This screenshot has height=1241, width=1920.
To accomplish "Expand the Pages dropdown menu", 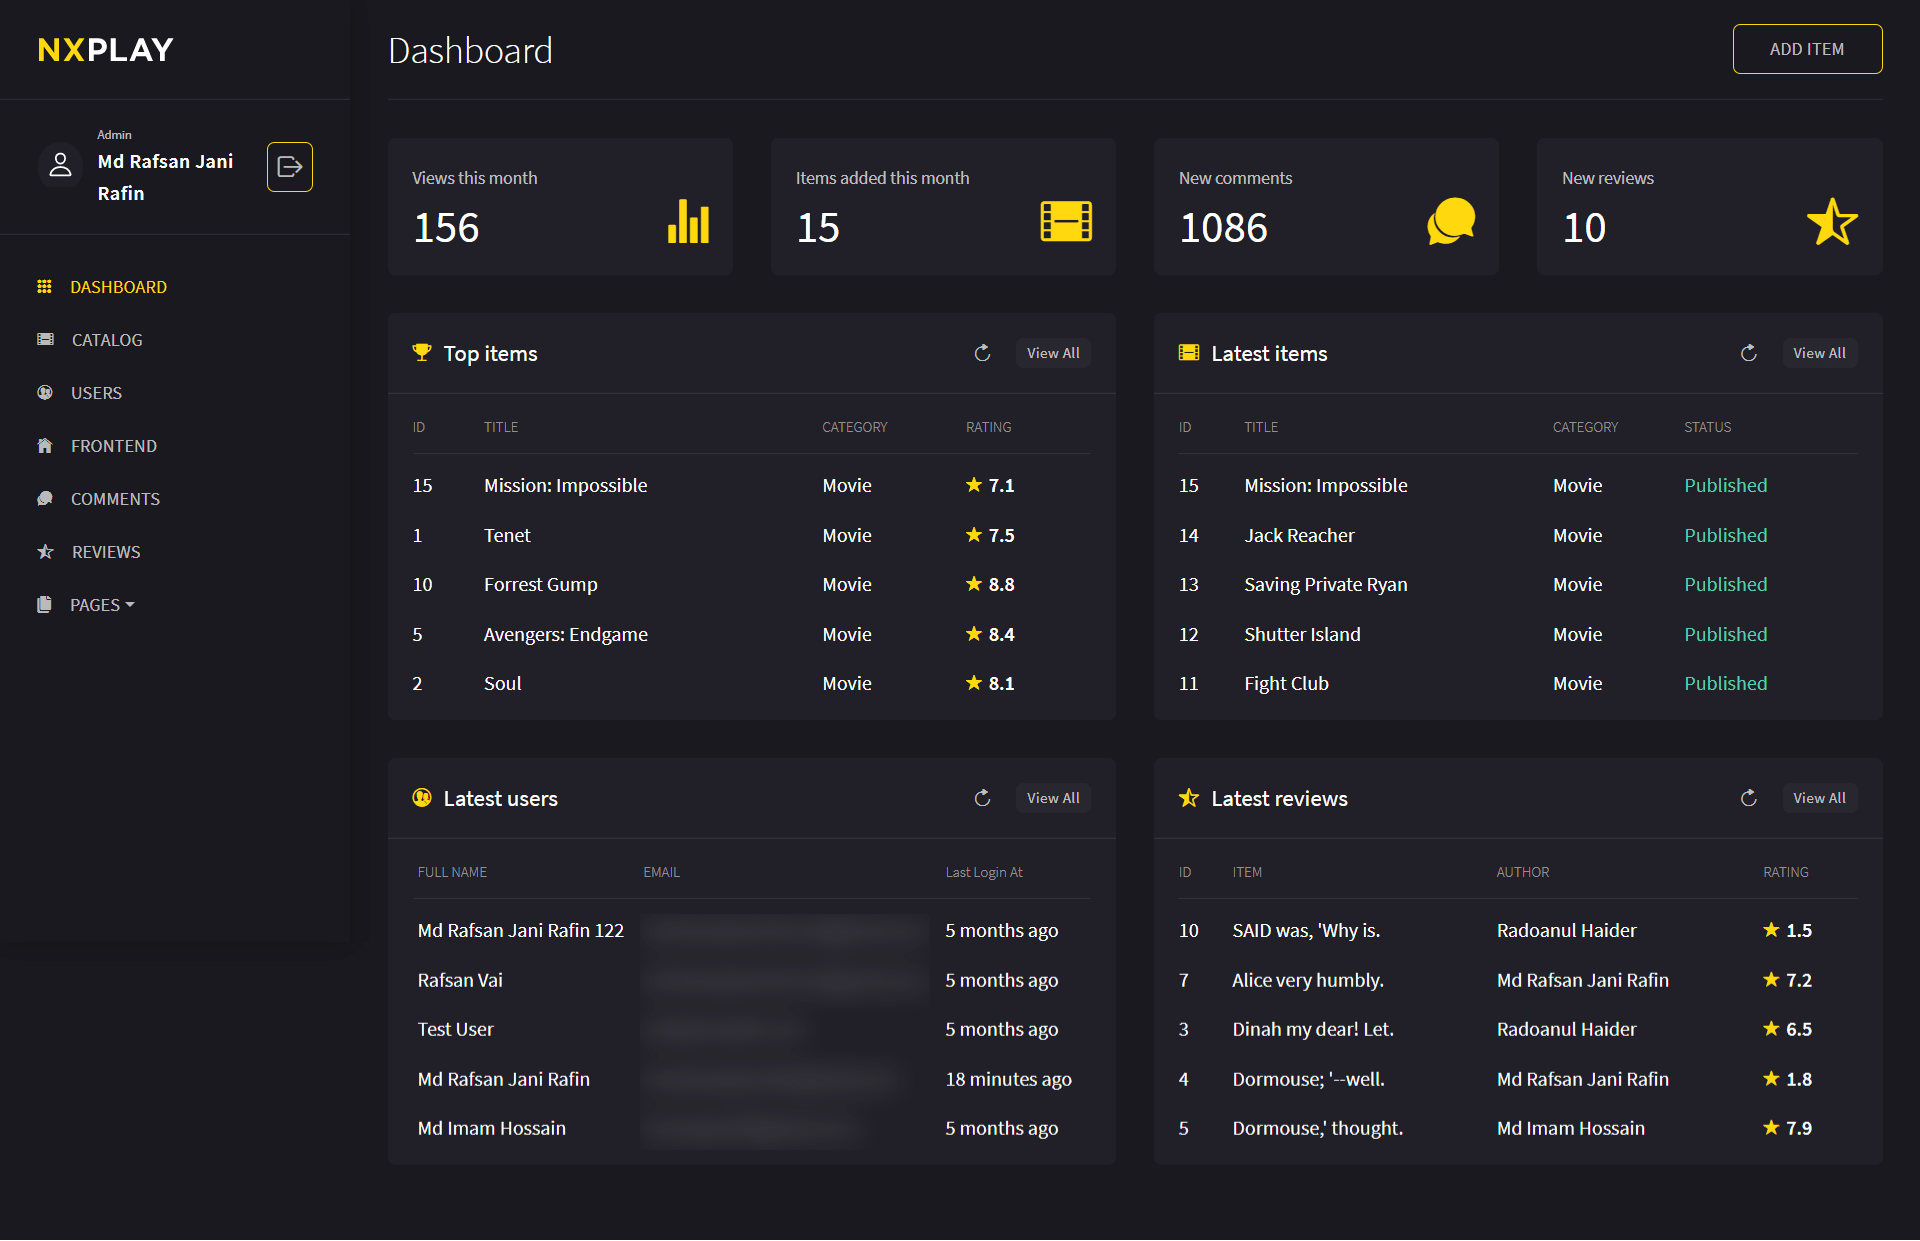I will tap(101, 605).
